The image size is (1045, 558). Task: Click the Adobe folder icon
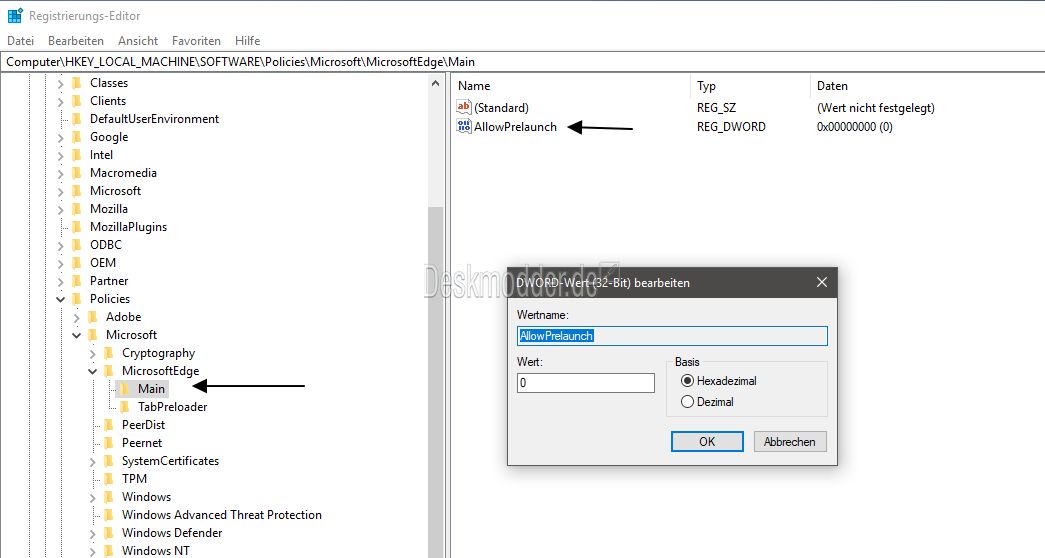pyautogui.click(x=93, y=317)
